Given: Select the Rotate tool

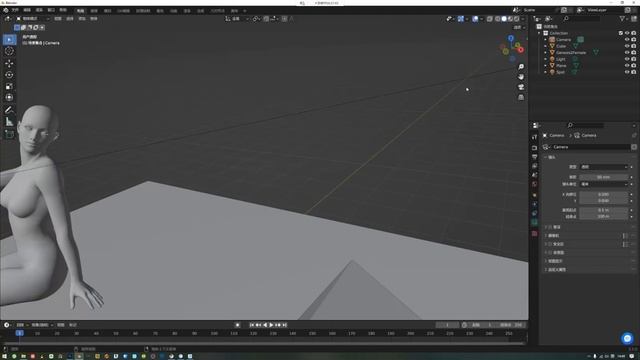Looking at the screenshot, I should point(9,75).
